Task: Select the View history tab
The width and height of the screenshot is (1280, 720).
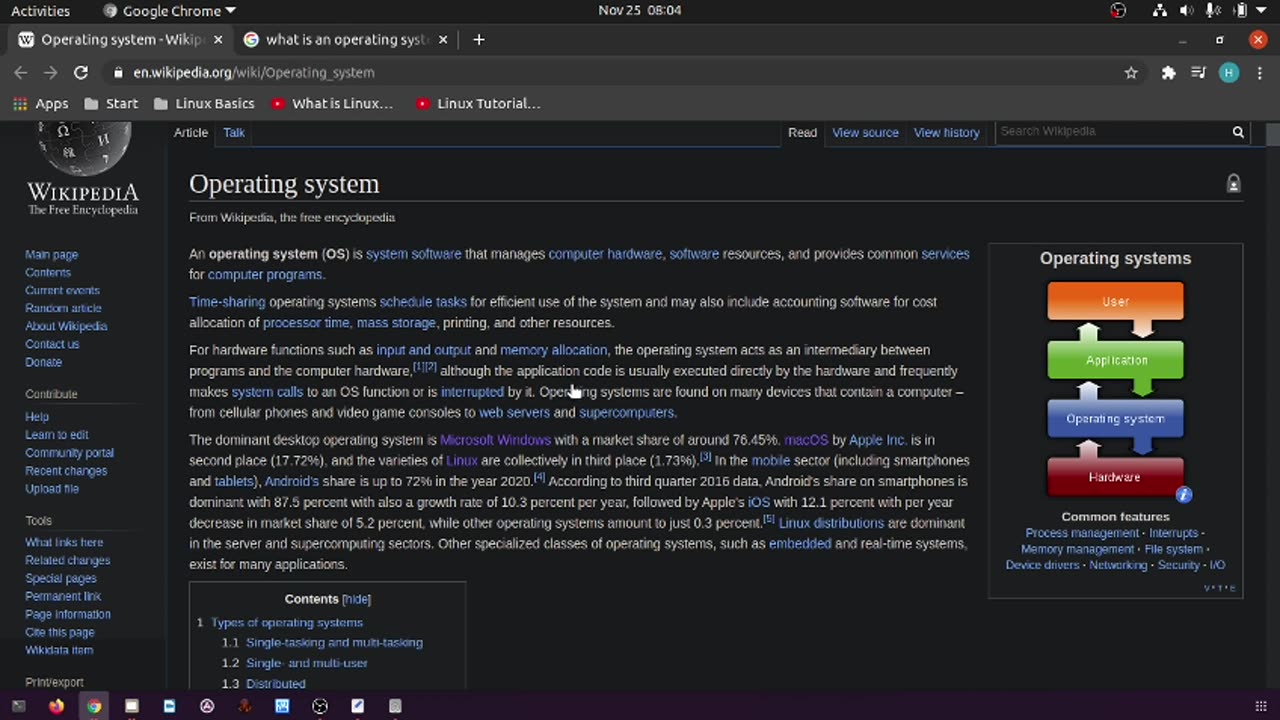Action: 946,132
